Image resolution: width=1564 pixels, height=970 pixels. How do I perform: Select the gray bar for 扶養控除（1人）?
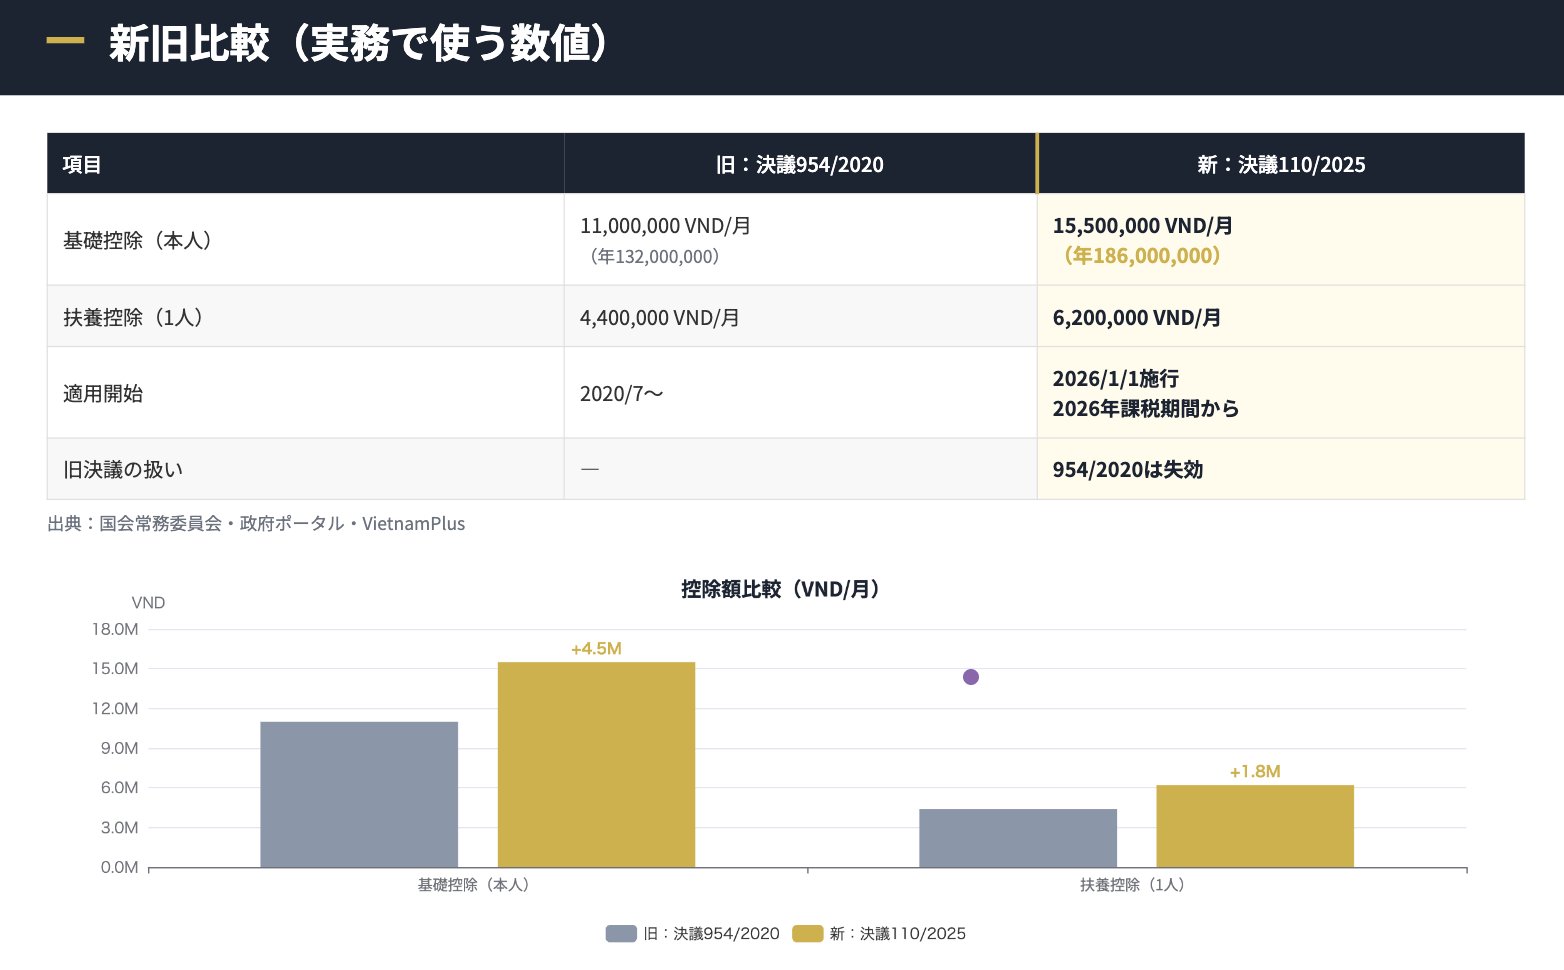click(x=1017, y=838)
